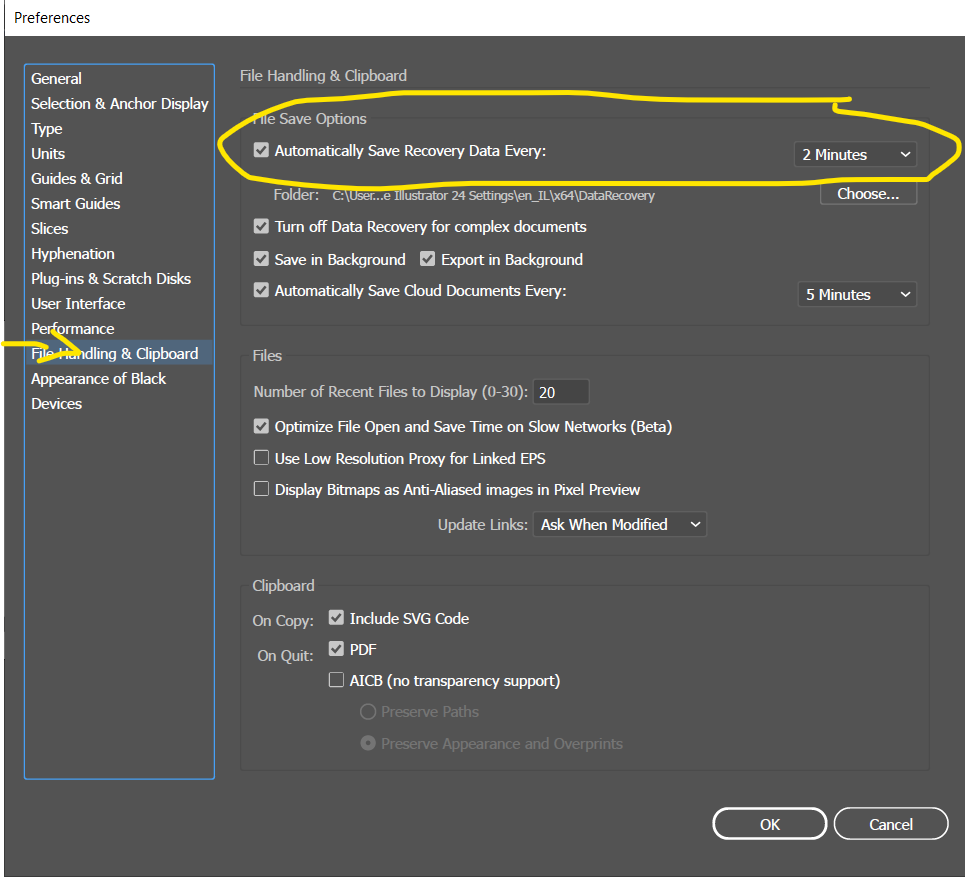965x877 pixels.
Task: Select Preserve Paths radio button
Action: pos(368,712)
